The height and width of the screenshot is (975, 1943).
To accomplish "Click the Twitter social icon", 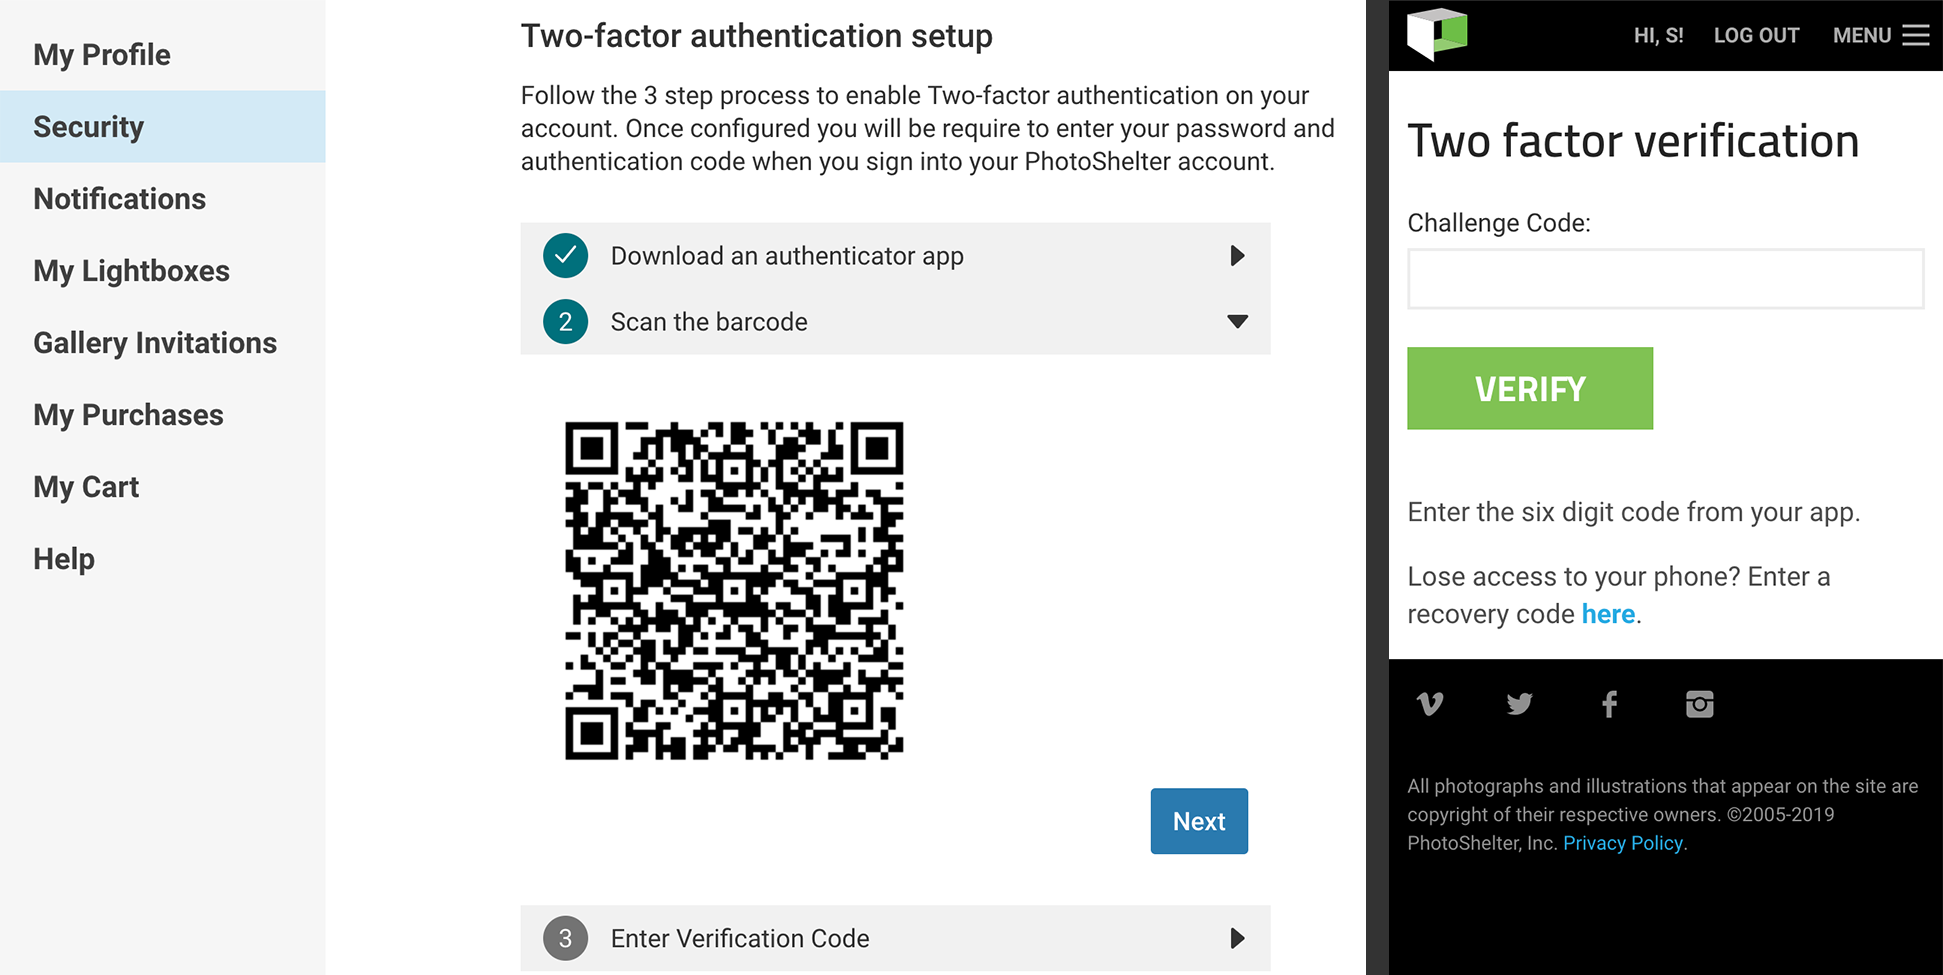I will point(1519,703).
